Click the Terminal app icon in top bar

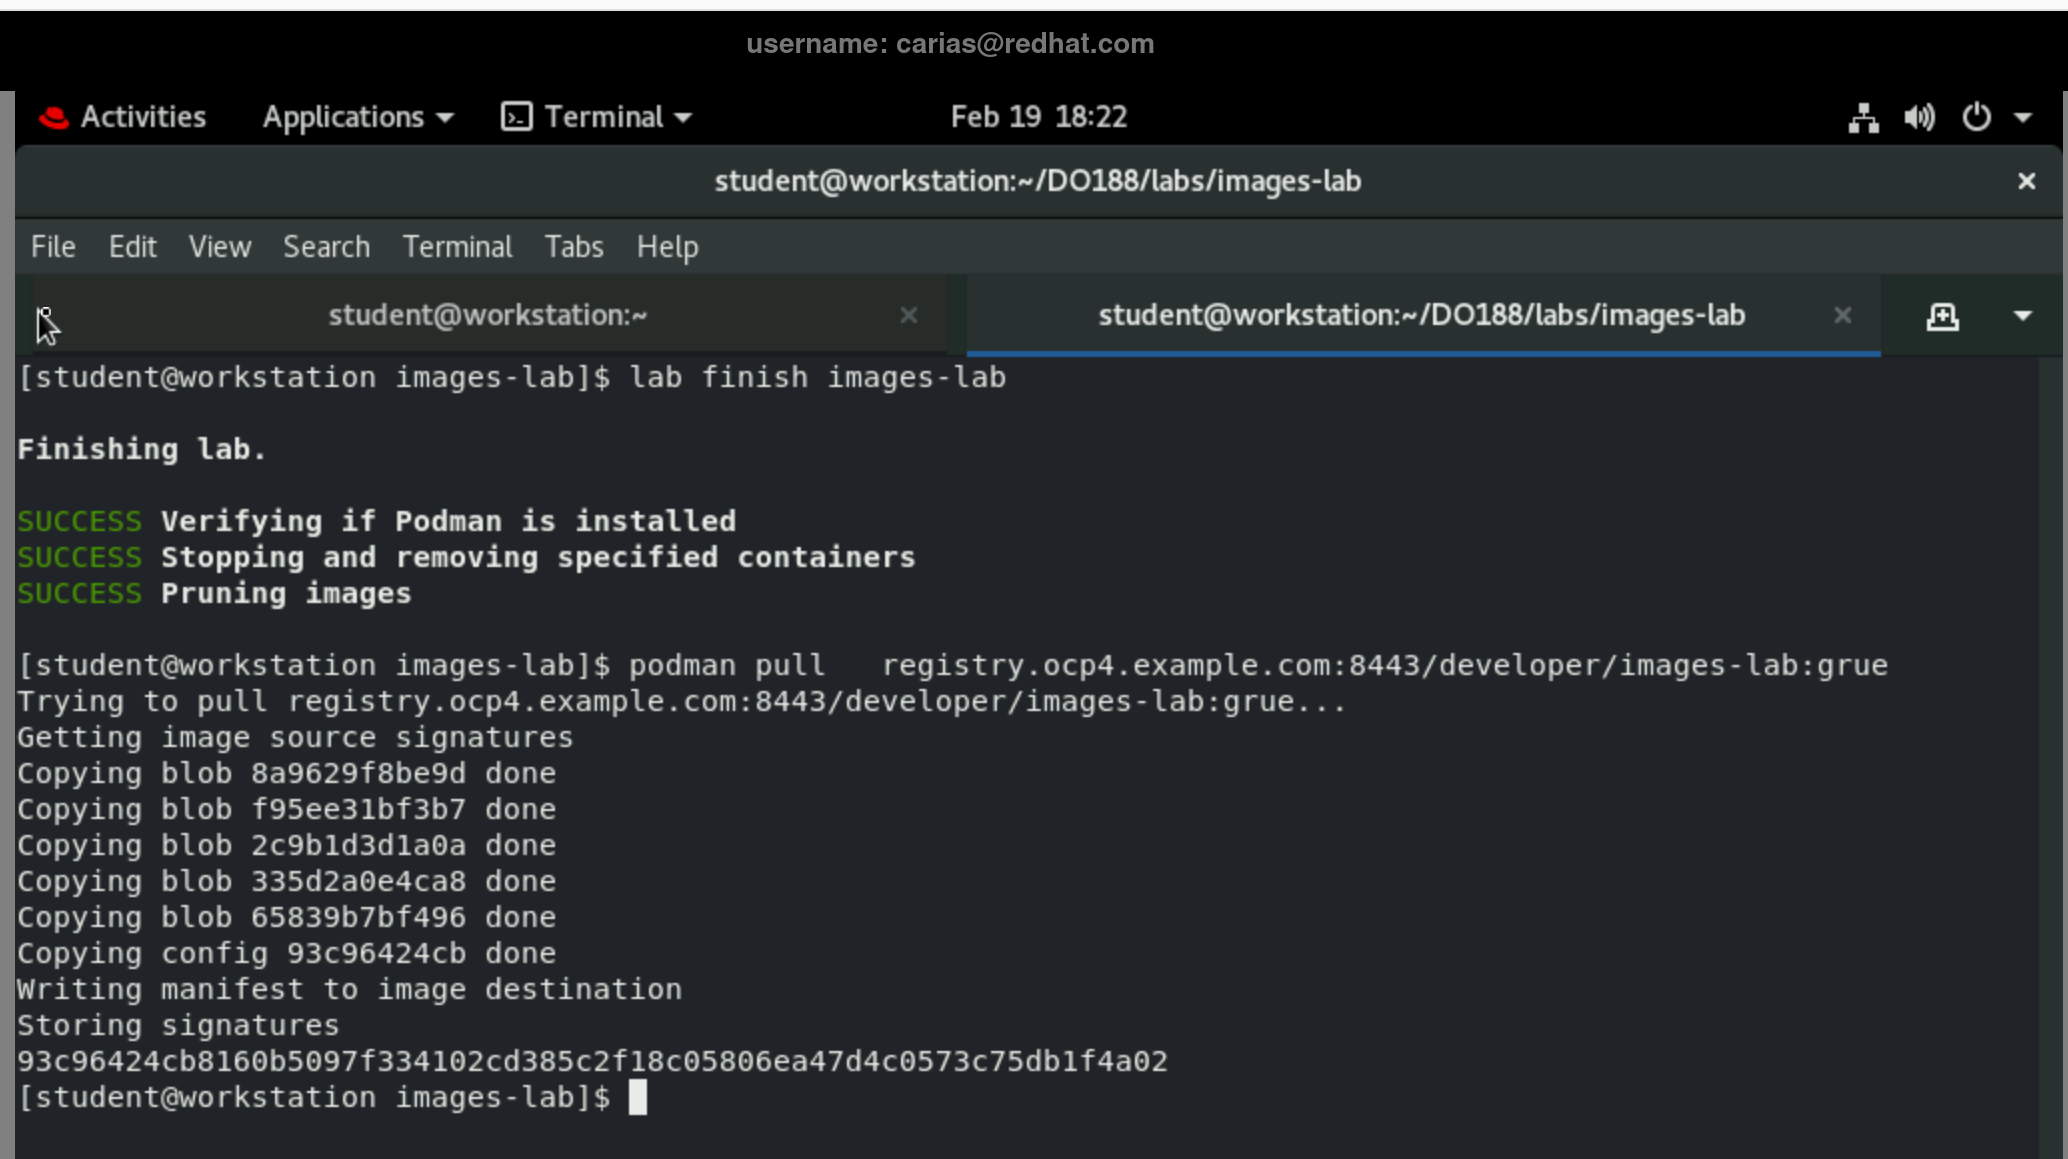coord(516,117)
